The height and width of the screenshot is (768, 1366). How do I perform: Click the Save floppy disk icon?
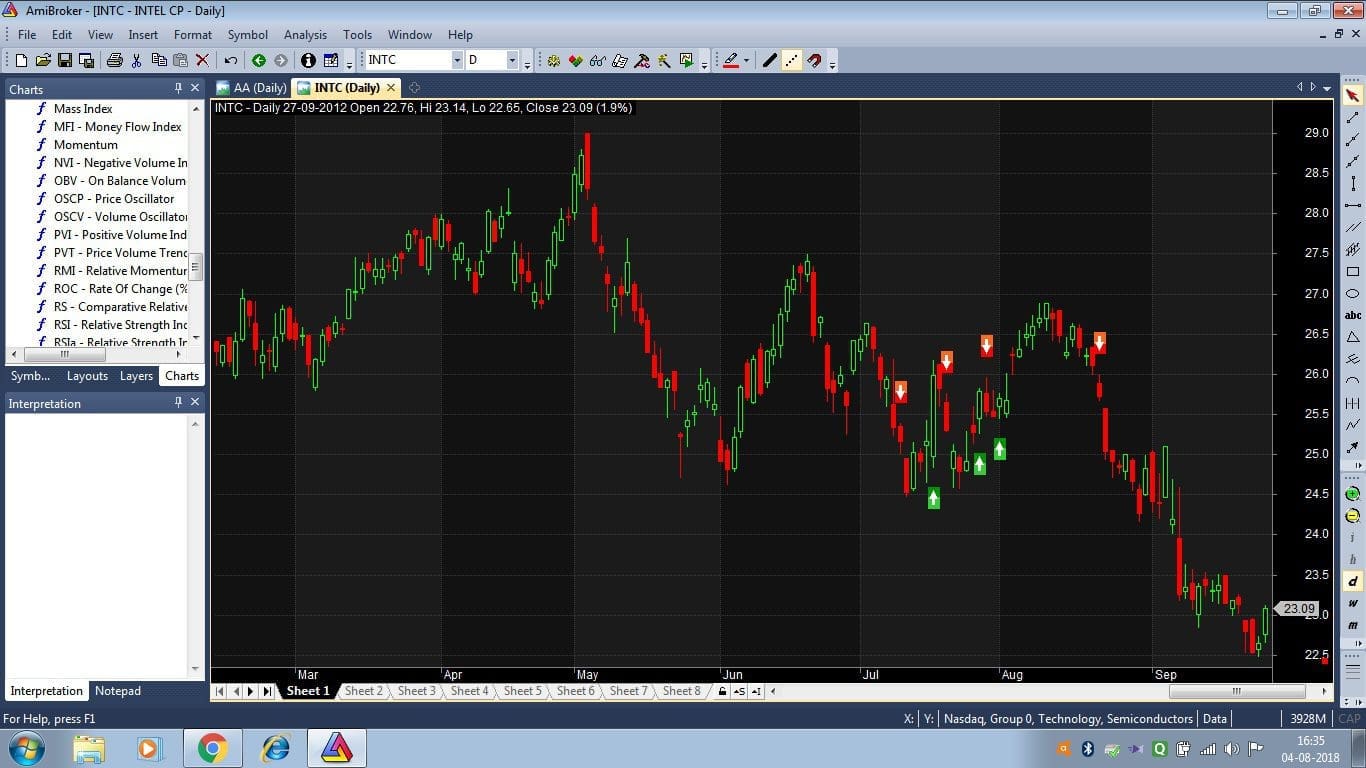[x=65, y=60]
